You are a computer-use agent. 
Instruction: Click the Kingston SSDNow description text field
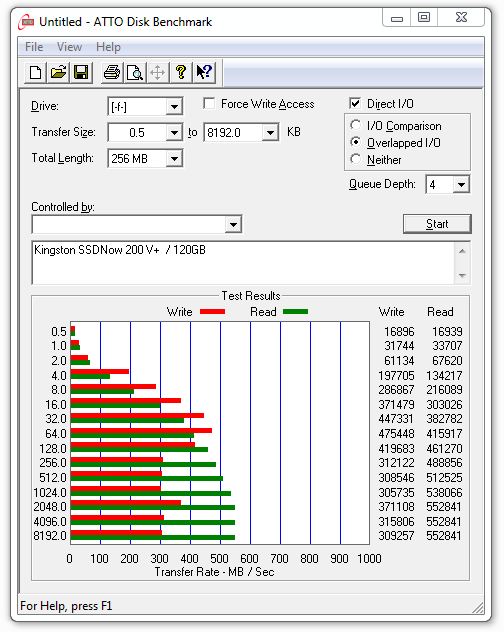(x=244, y=263)
